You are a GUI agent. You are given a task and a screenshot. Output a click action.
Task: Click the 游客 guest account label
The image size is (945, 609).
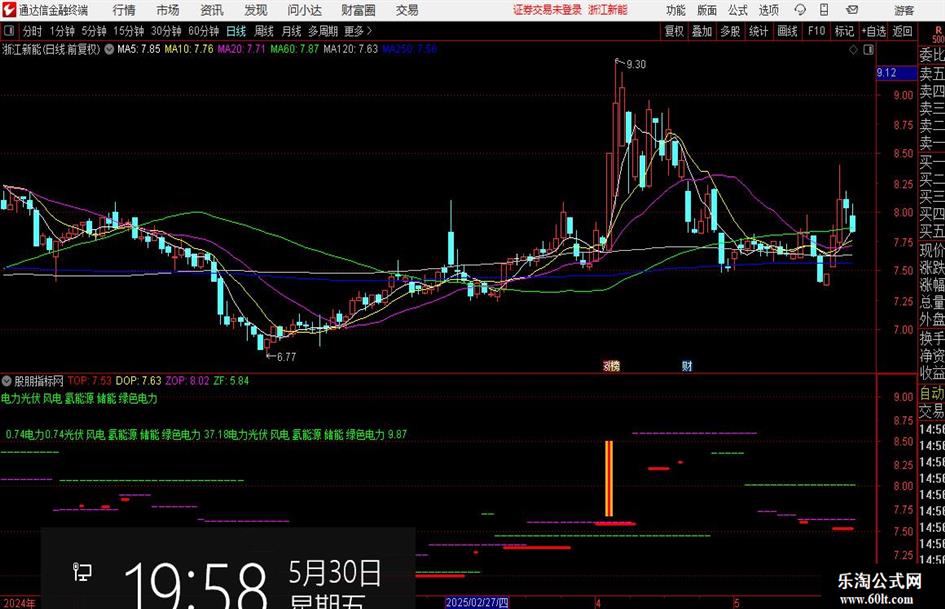(904, 10)
